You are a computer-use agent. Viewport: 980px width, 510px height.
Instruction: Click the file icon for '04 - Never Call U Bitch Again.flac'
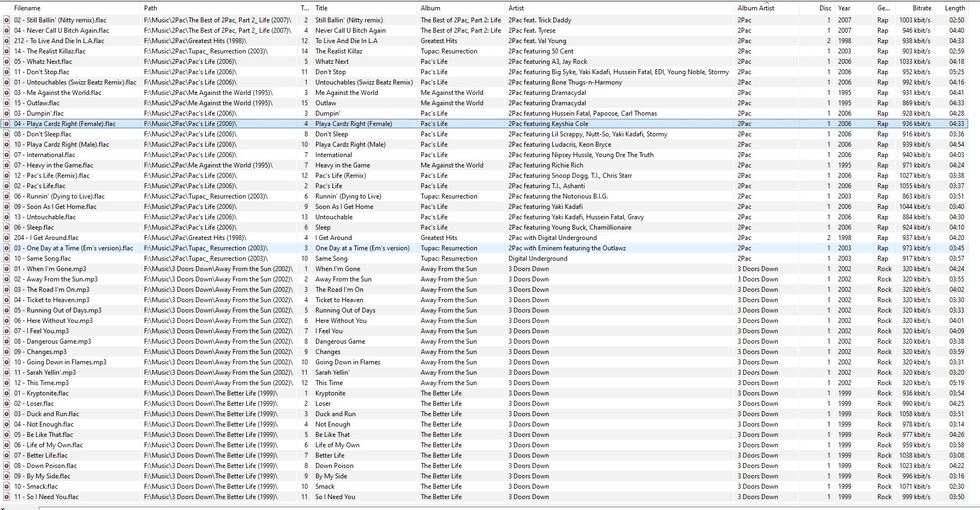point(7,31)
